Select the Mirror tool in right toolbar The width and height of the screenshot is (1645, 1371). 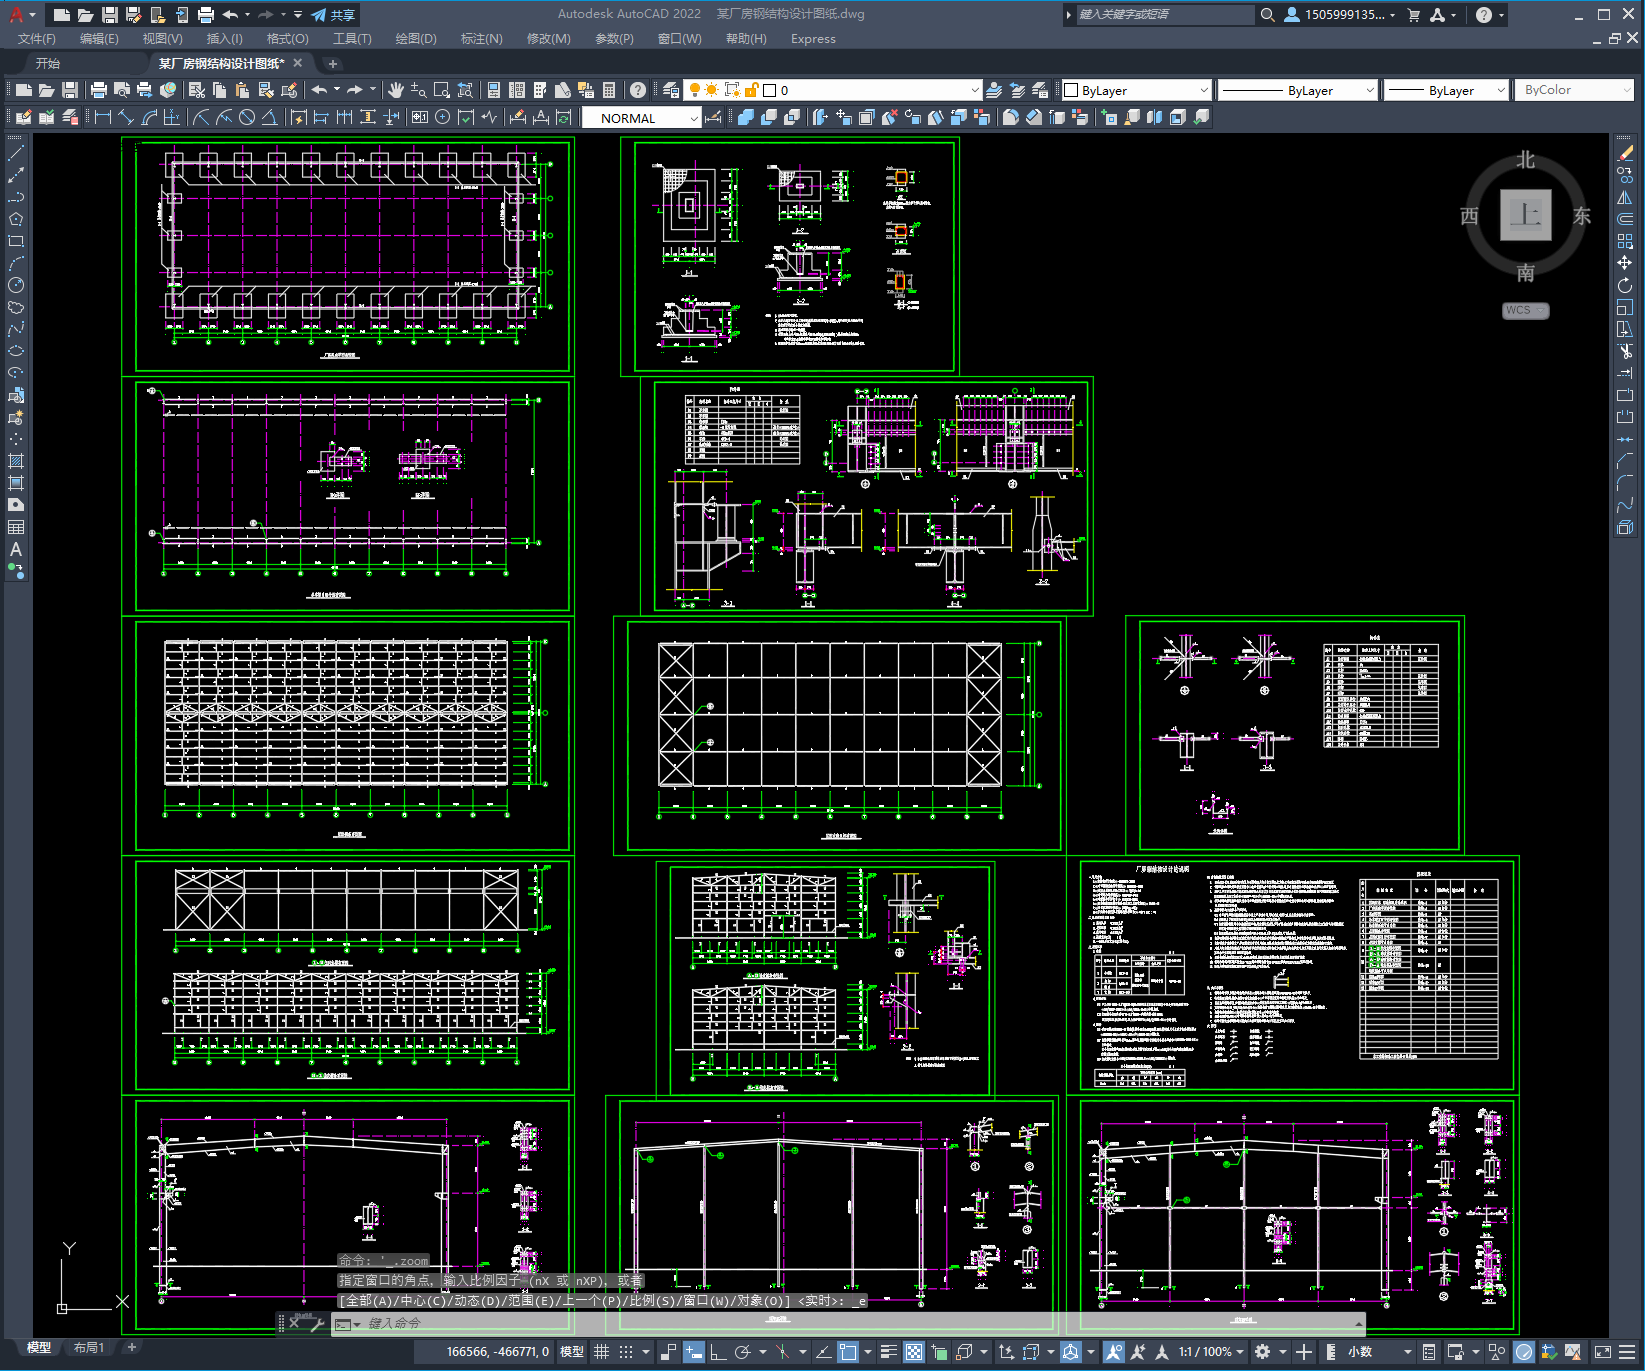[x=1625, y=197]
